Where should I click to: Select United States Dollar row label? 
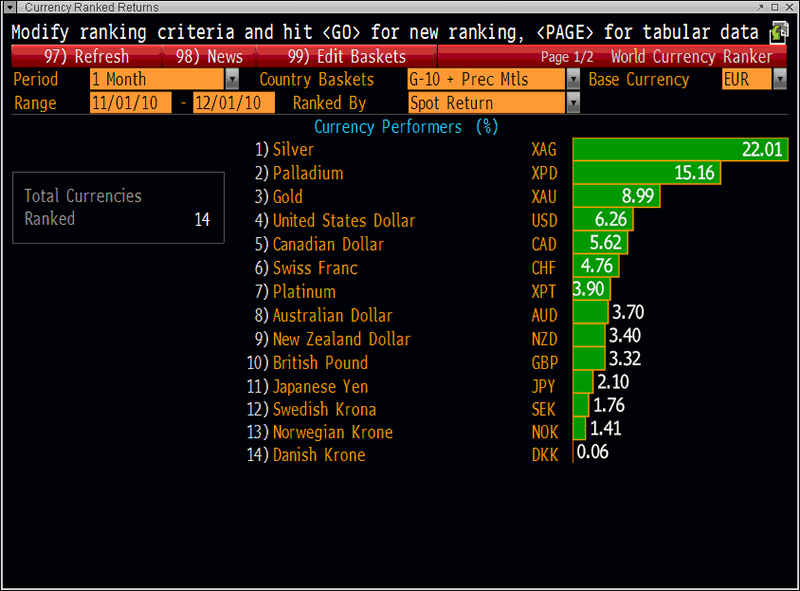click(x=343, y=221)
